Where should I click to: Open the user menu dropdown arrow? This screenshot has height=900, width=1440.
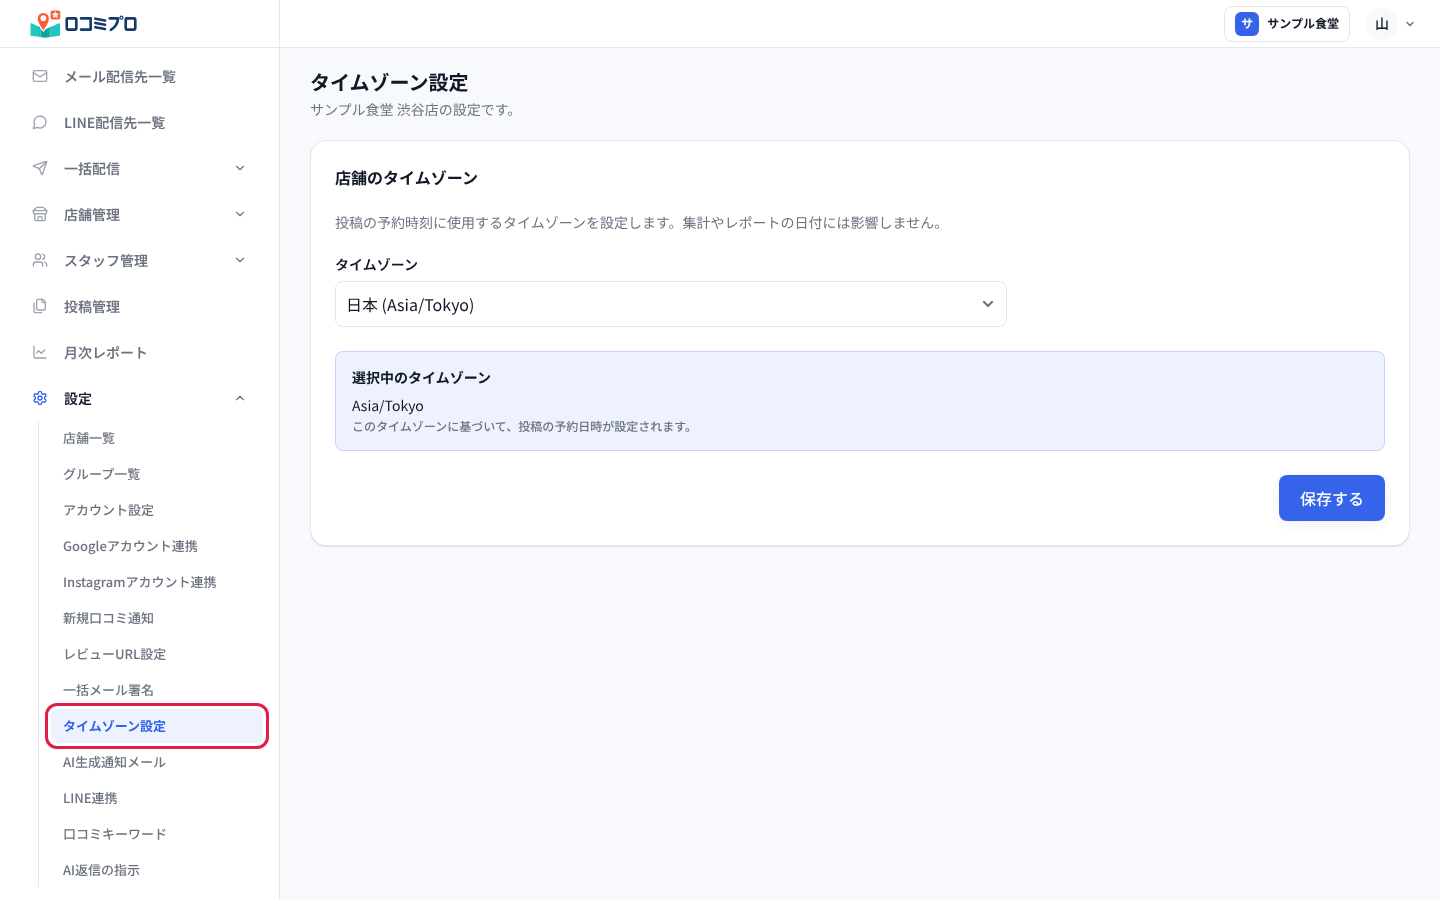1410,24
